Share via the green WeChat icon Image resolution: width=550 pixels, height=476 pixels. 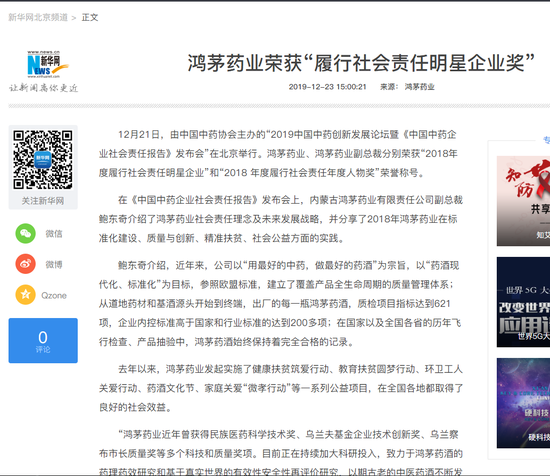25,233
